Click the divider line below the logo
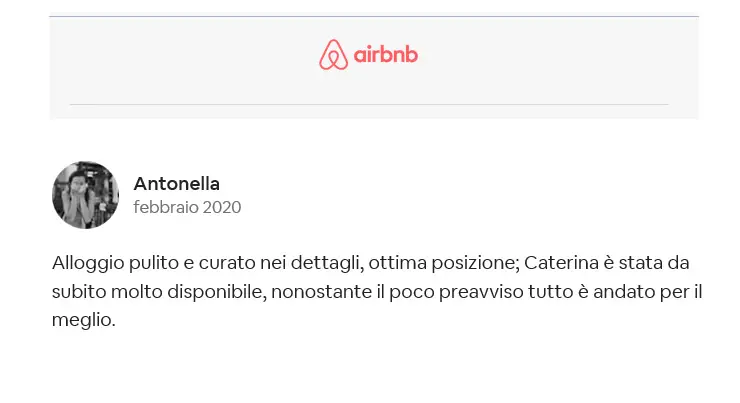Screen dimensions: 740x403 click(369, 104)
